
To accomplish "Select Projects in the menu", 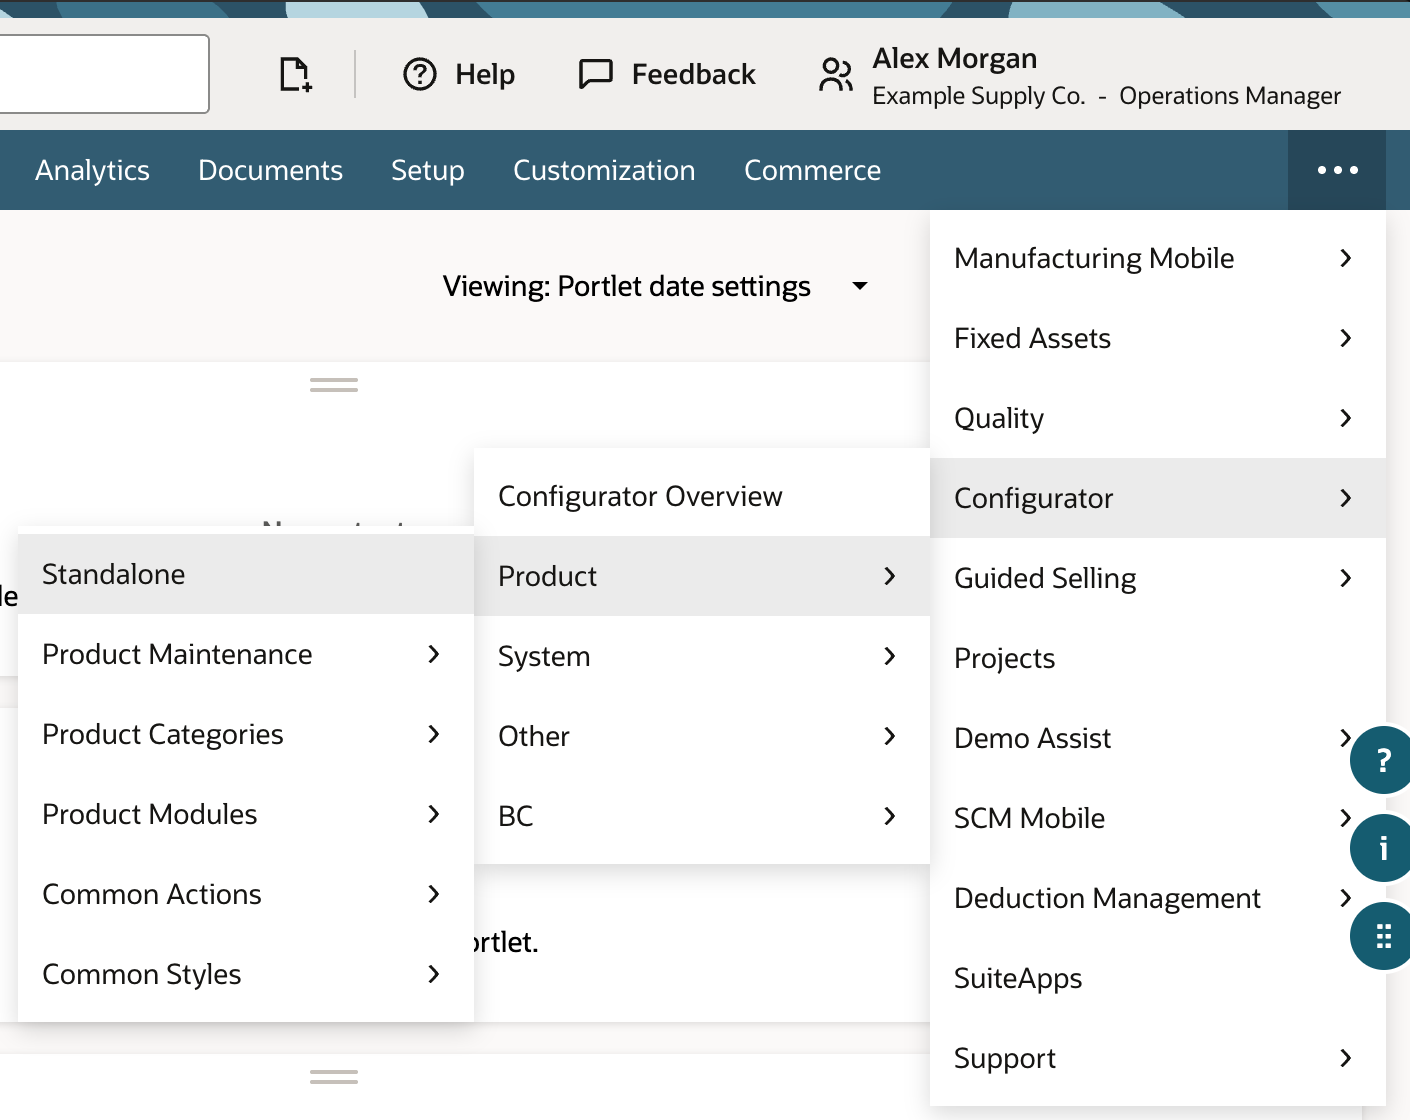I will point(1158,658).
